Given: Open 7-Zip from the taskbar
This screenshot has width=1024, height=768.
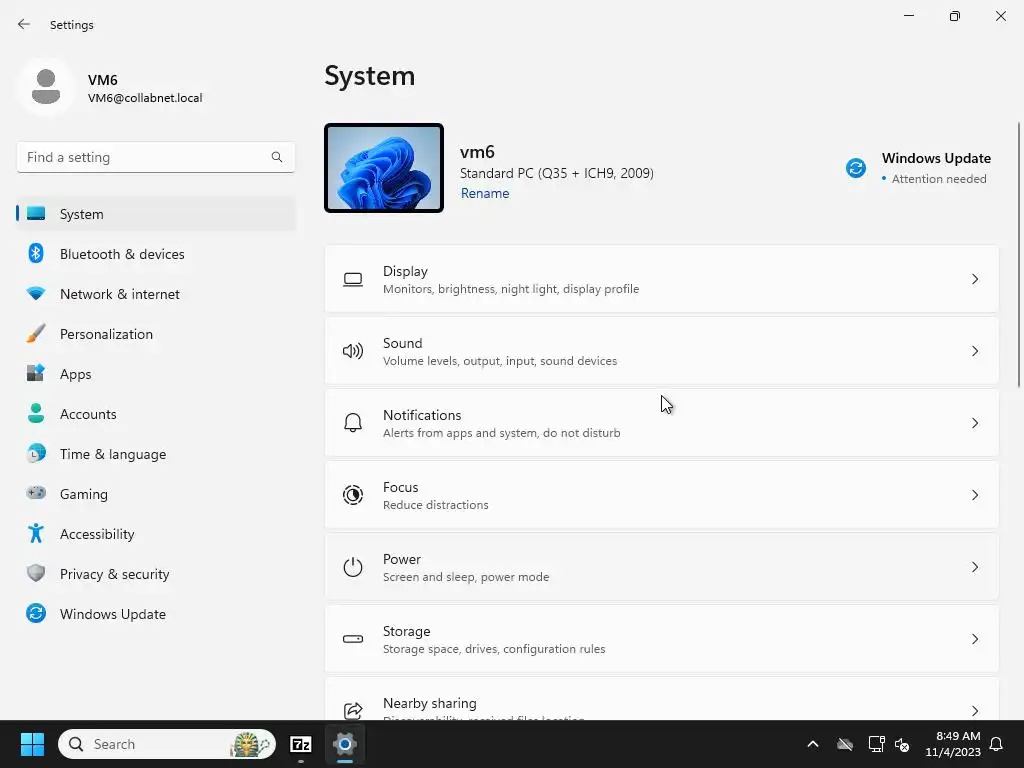Looking at the screenshot, I should point(300,744).
